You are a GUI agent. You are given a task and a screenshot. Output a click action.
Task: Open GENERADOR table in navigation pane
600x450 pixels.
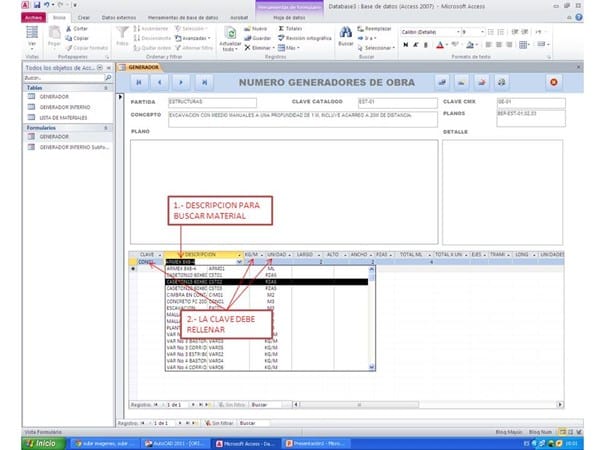[54, 97]
